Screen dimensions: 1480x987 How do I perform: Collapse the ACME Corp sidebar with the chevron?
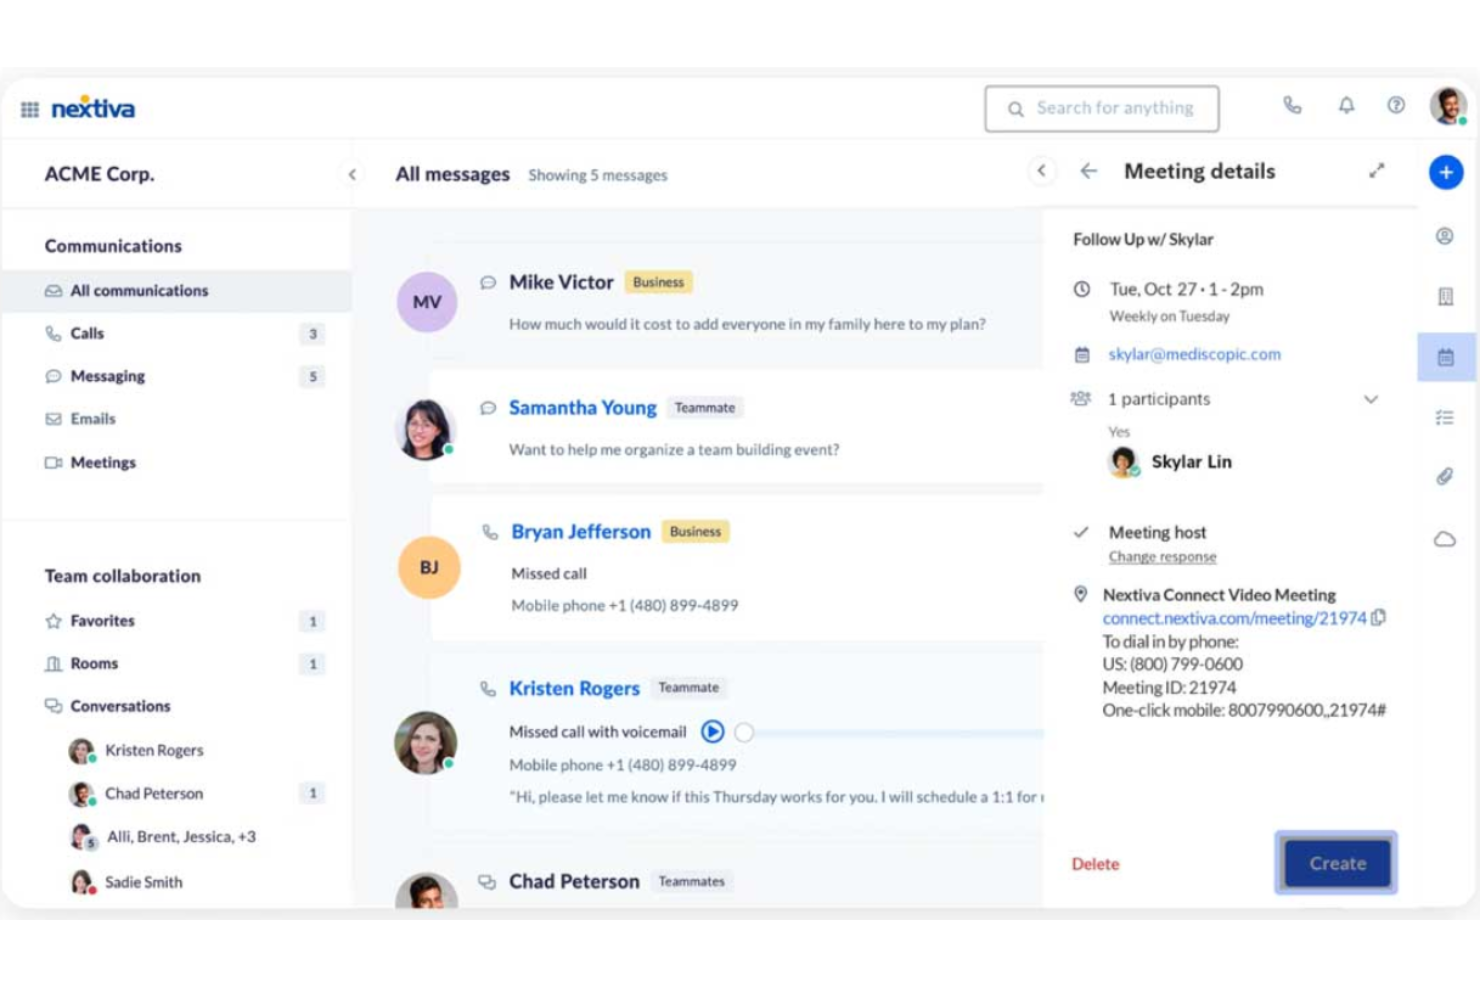(352, 173)
